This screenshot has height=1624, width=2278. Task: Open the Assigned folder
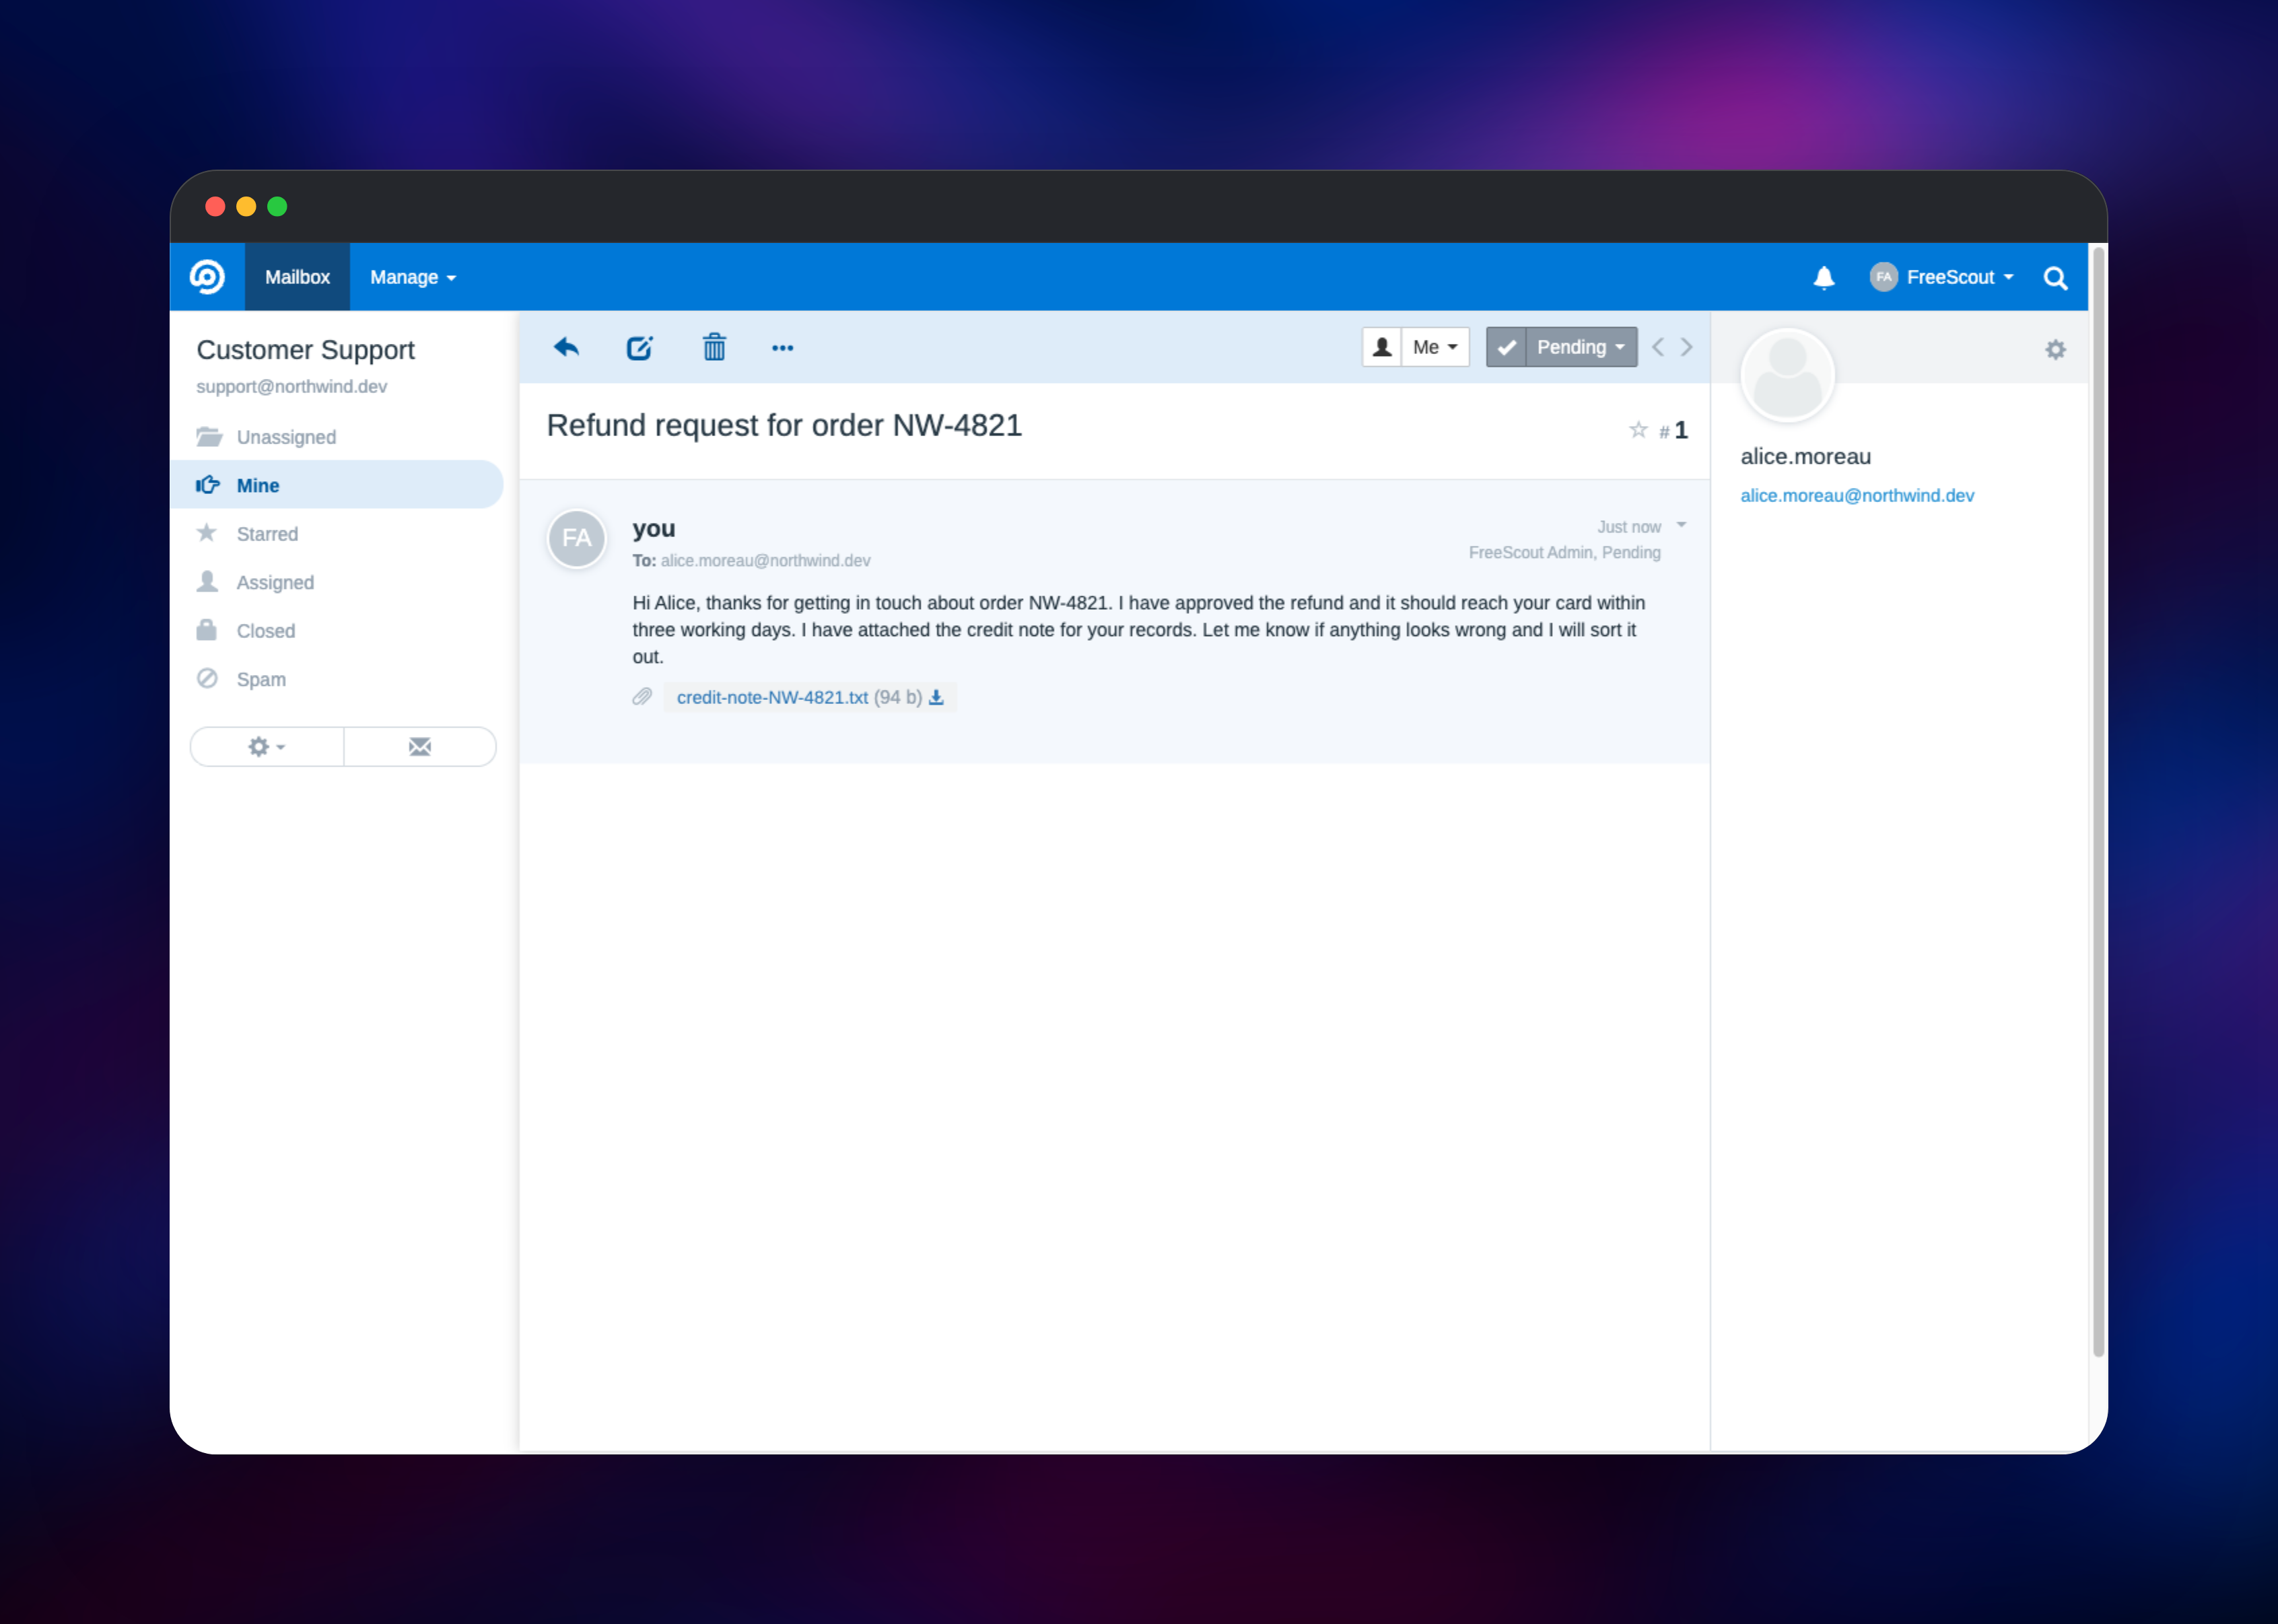[337, 582]
